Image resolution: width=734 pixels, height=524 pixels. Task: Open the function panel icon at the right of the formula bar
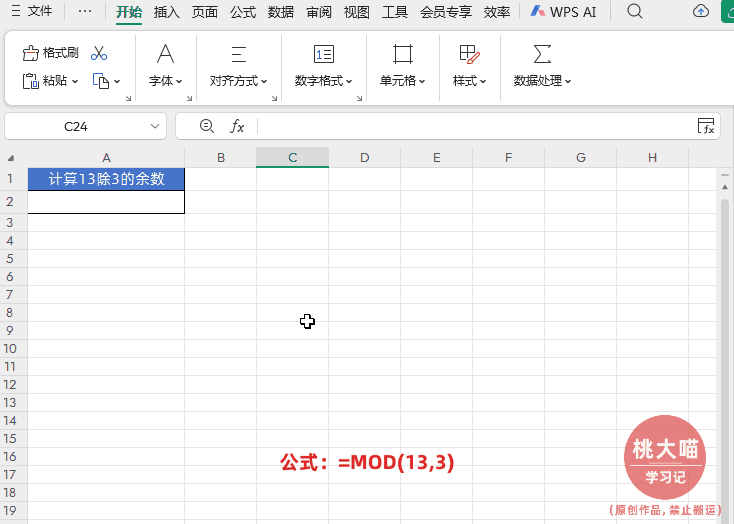[706, 126]
